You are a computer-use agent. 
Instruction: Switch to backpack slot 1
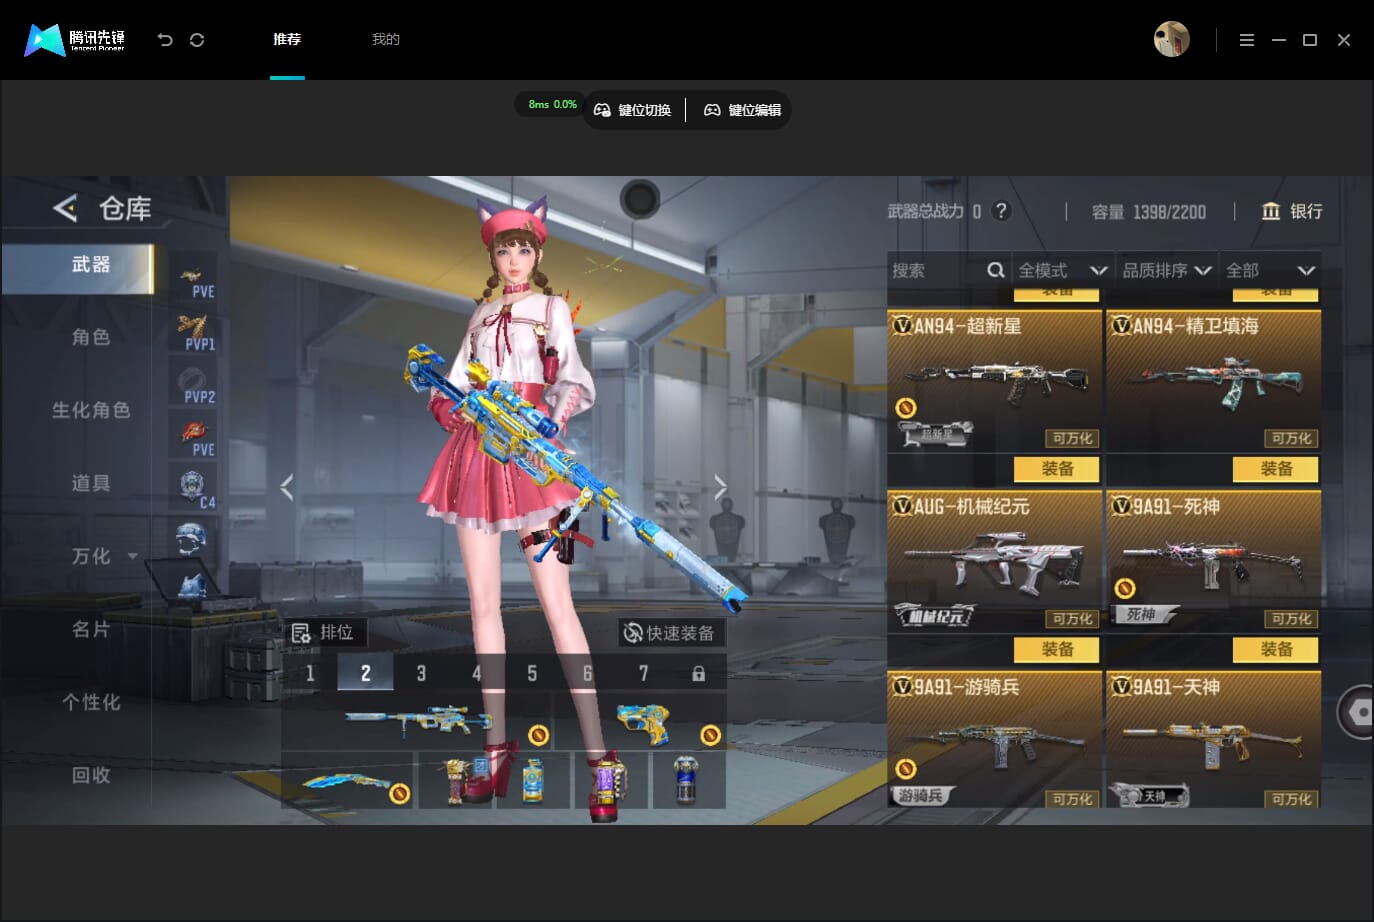(x=310, y=673)
